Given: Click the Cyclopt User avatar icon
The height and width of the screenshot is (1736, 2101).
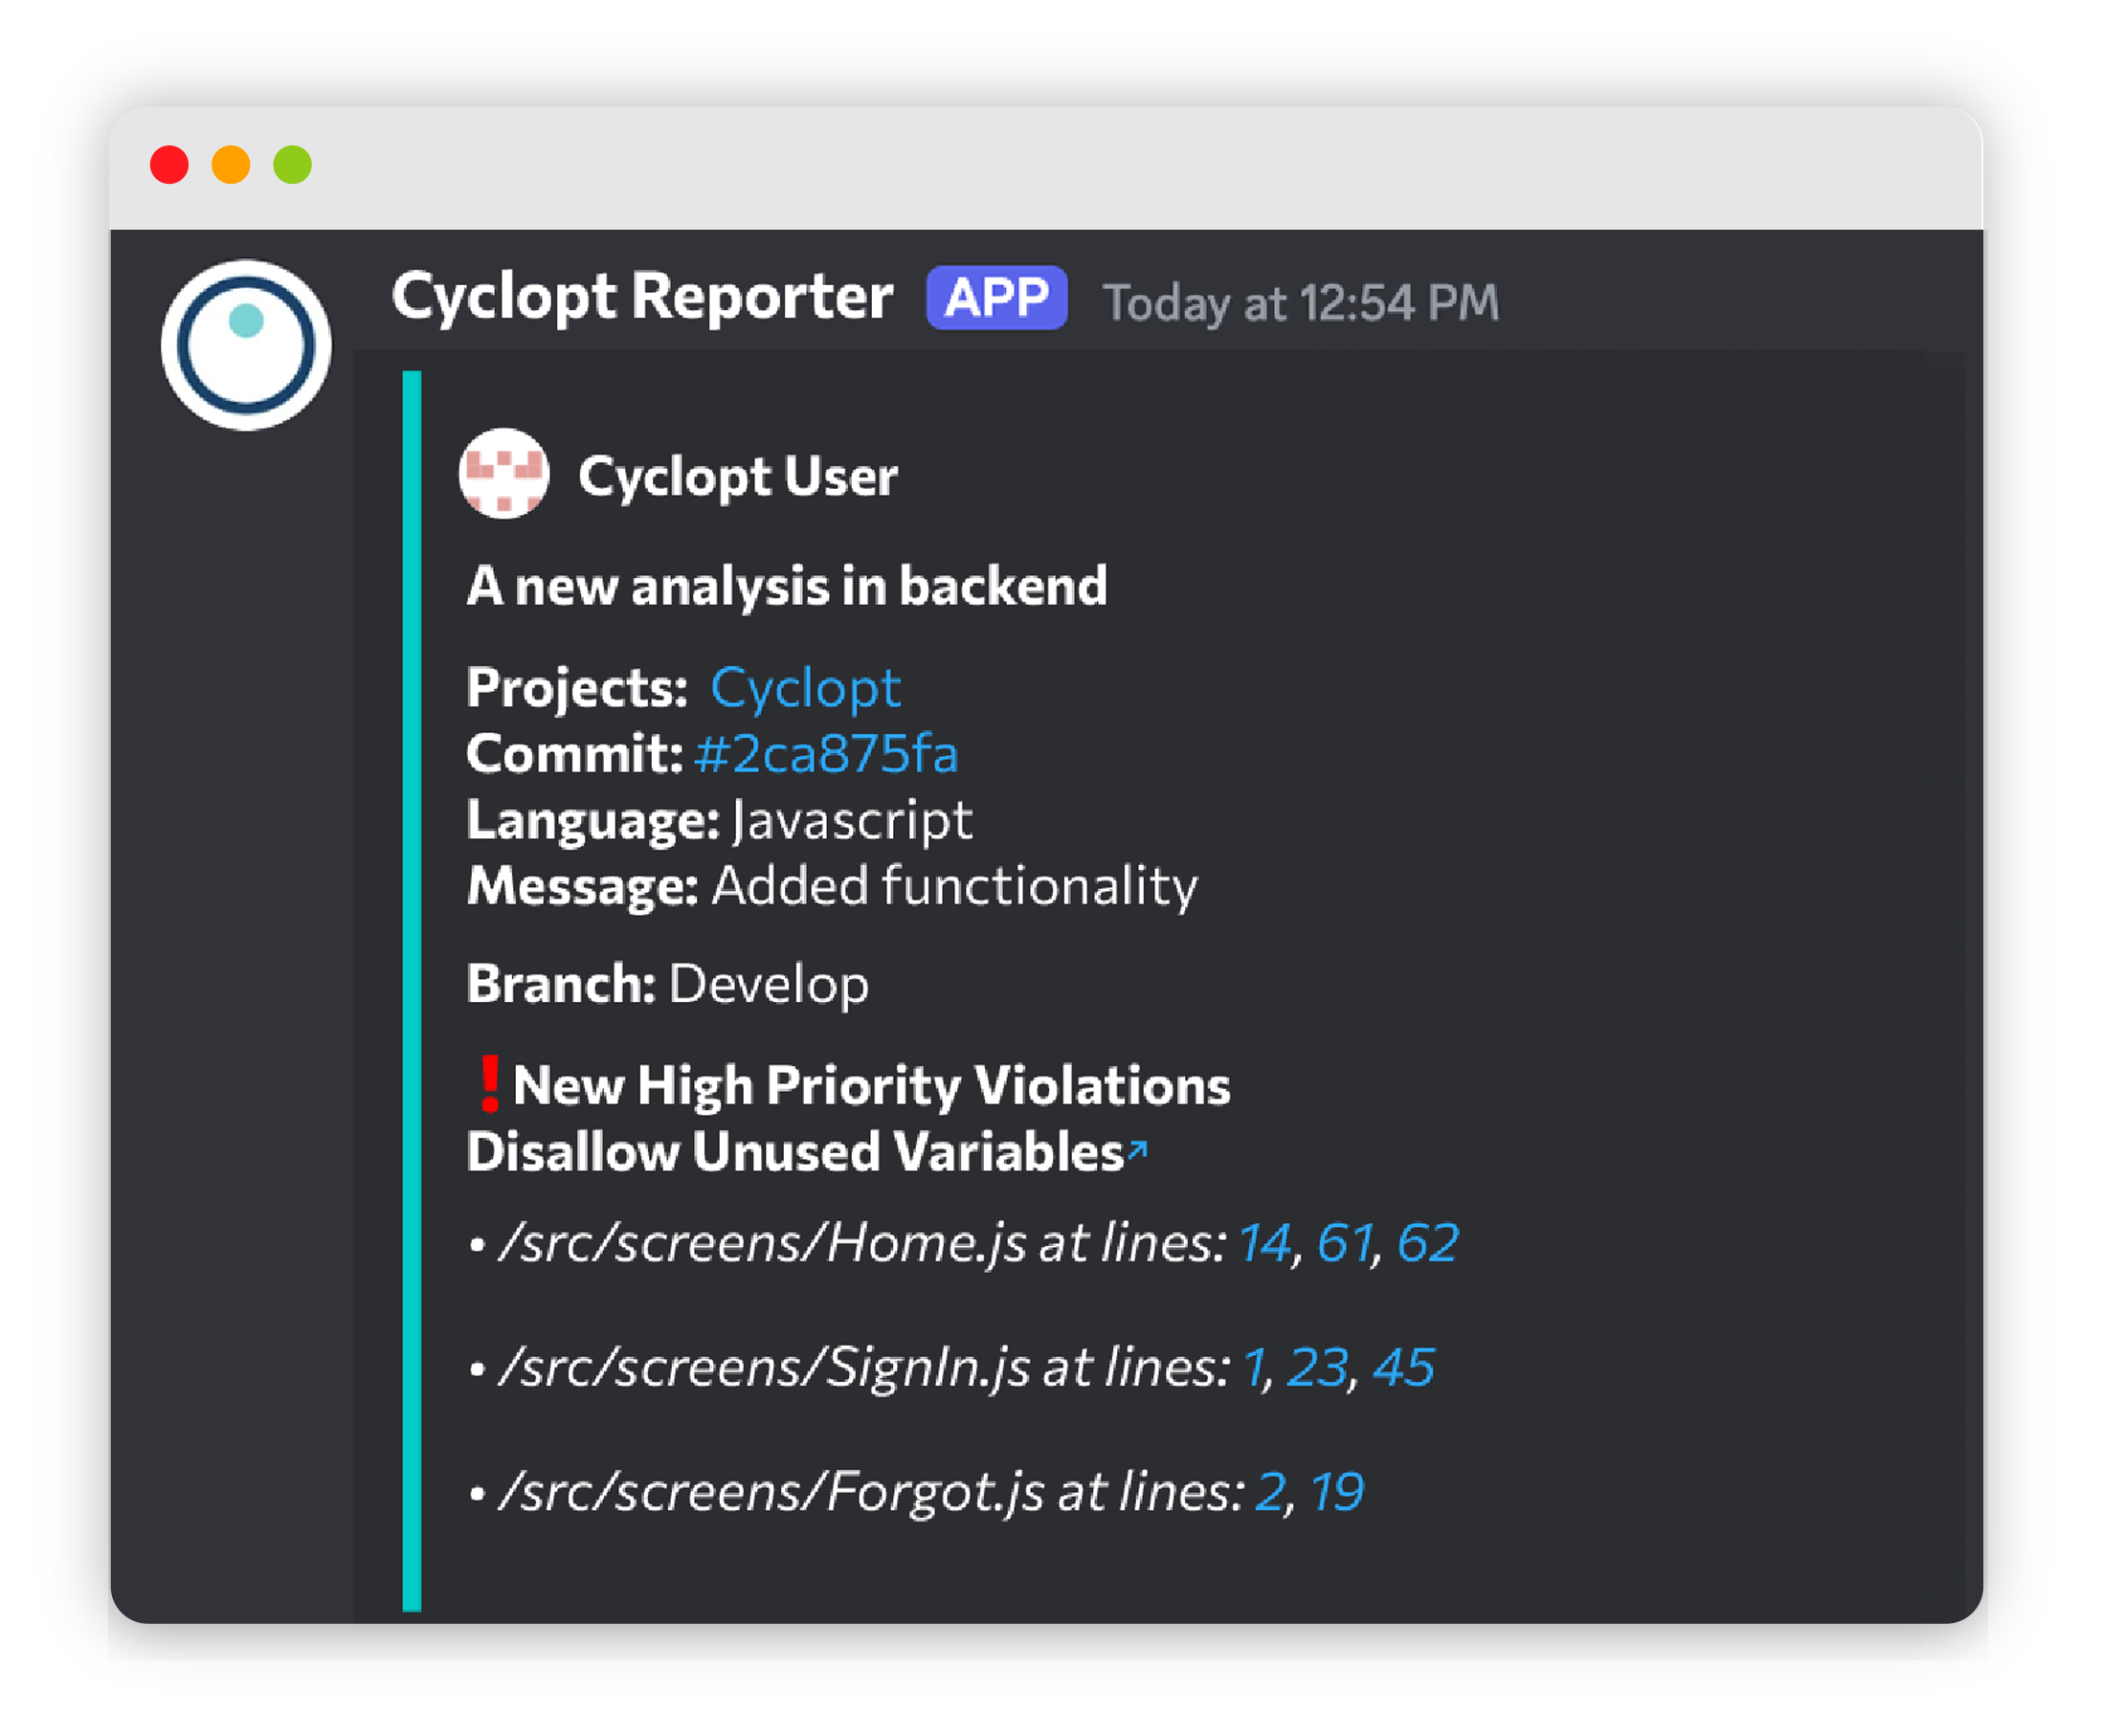Looking at the screenshot, I should coord(503,473).
